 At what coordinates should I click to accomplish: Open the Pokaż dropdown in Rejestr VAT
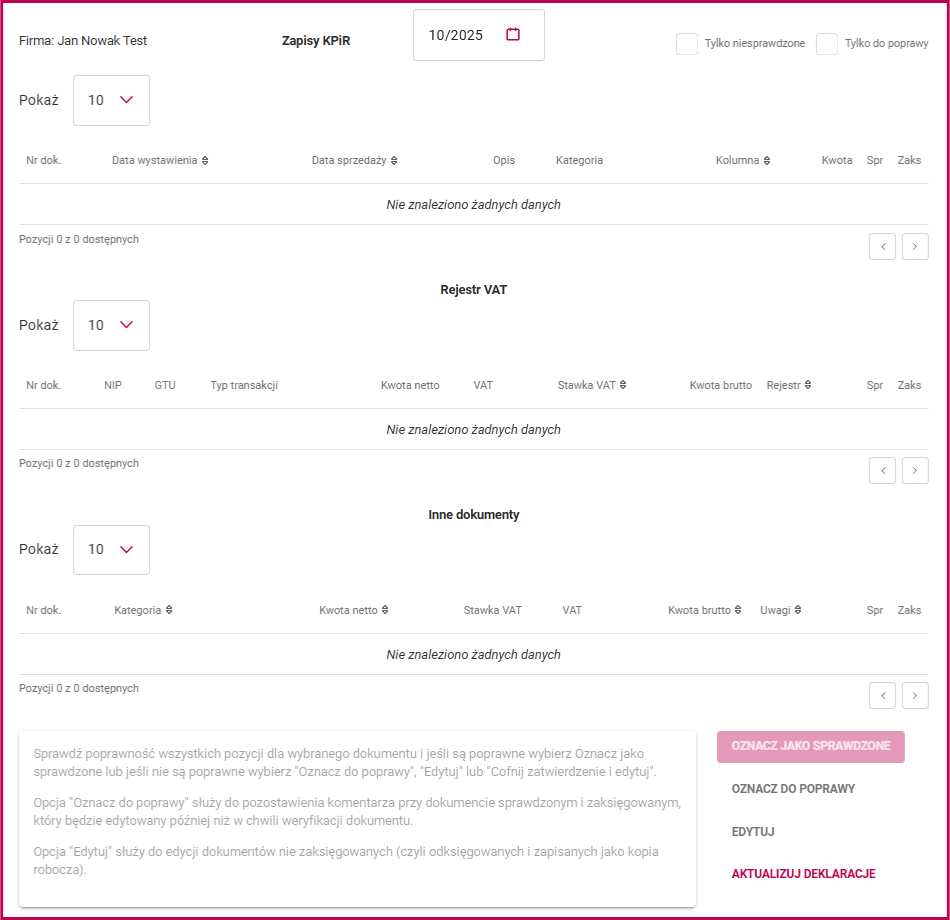click(x=111, y=325)
